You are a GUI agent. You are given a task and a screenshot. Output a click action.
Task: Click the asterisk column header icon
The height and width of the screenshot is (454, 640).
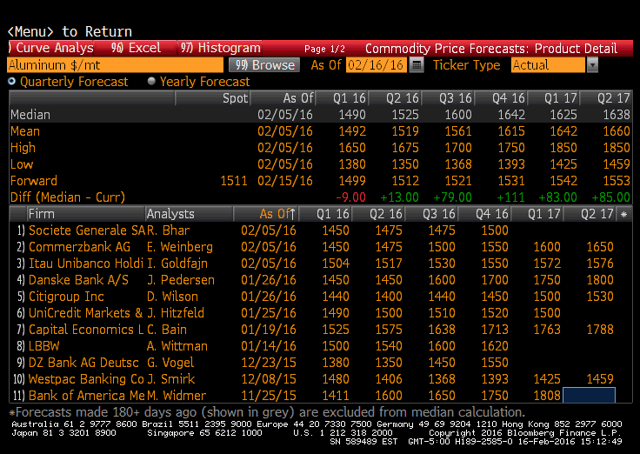tap(624, 214)
